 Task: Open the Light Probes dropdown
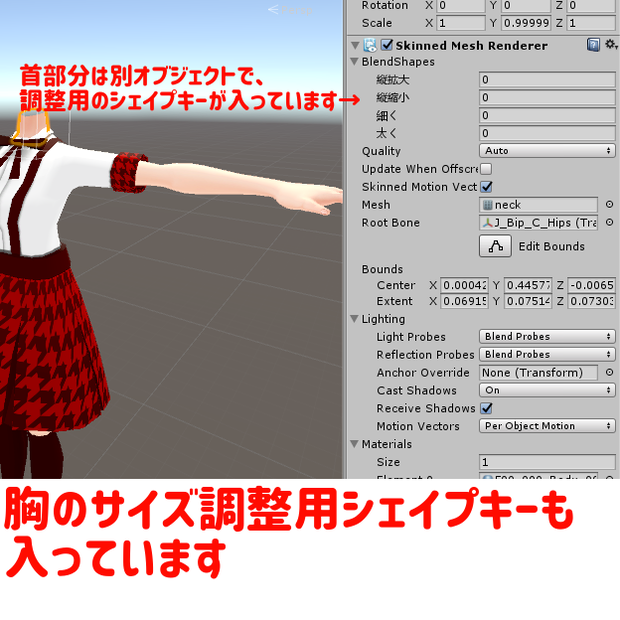point(547,336)
